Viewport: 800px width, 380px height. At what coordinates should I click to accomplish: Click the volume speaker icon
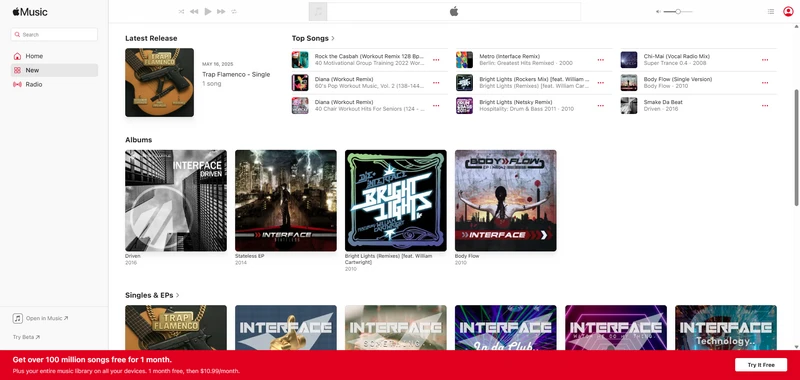click(x=658, y=11)
